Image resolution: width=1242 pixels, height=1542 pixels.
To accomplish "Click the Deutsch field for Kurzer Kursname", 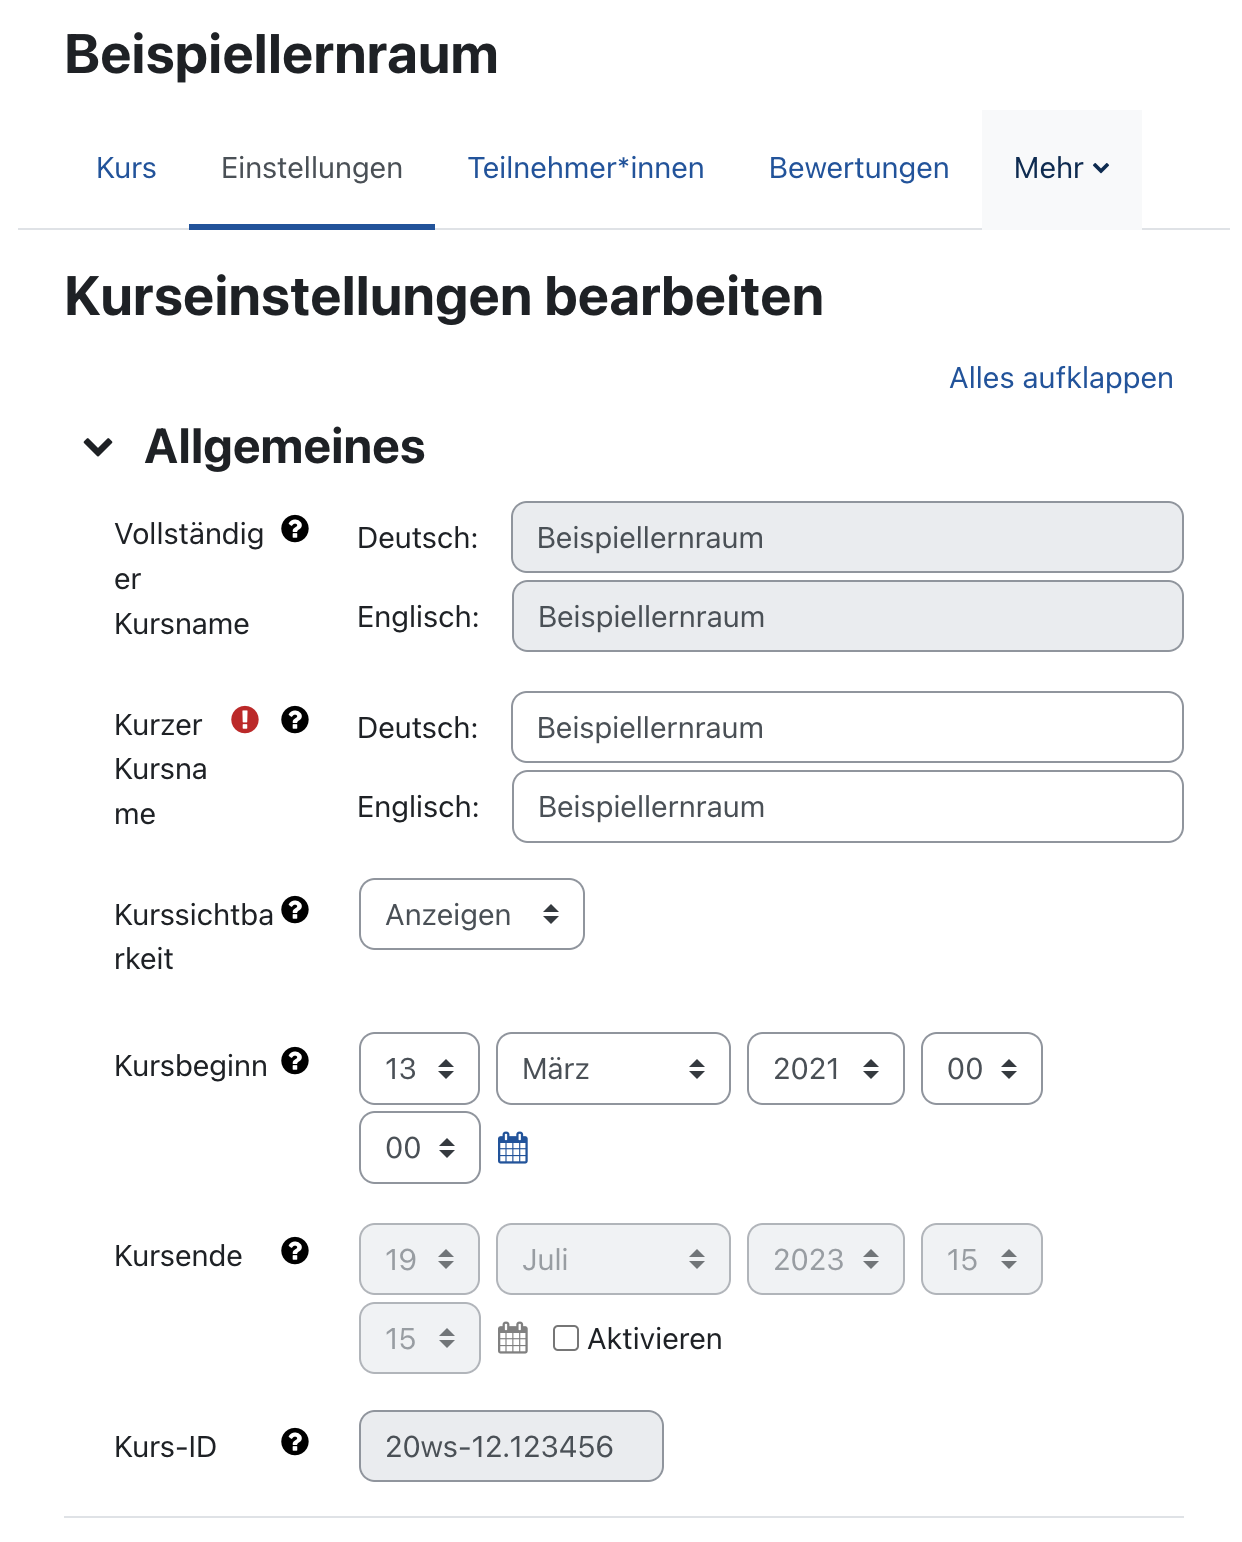I will coord(847,727).
